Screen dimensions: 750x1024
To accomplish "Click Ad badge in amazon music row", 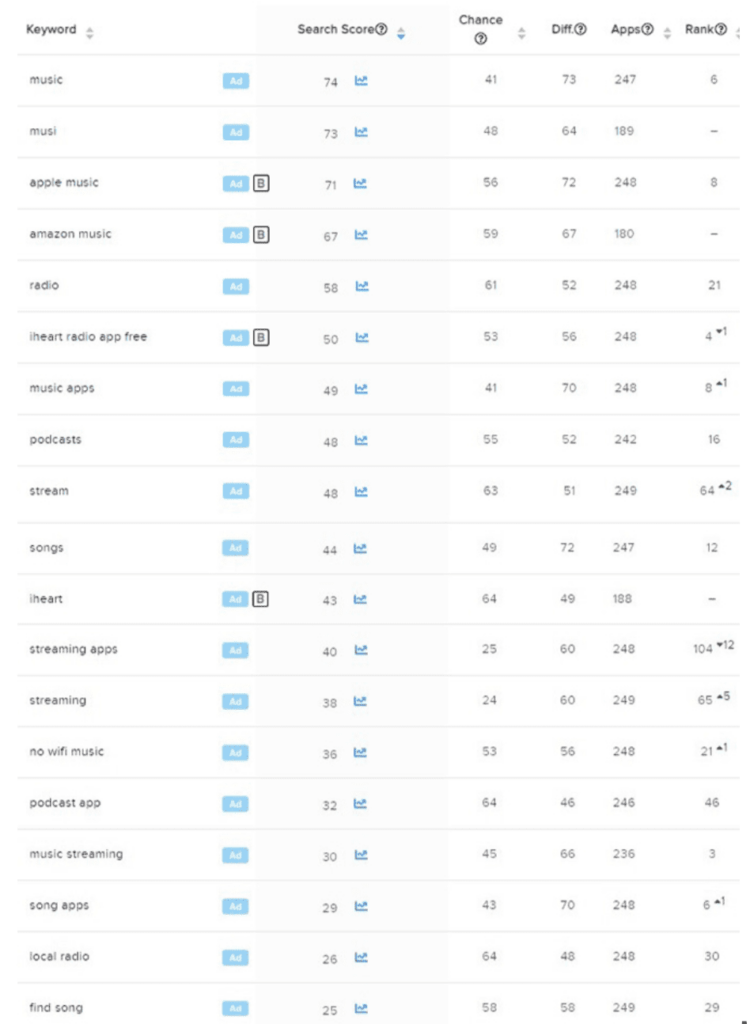I will (236, 235).
